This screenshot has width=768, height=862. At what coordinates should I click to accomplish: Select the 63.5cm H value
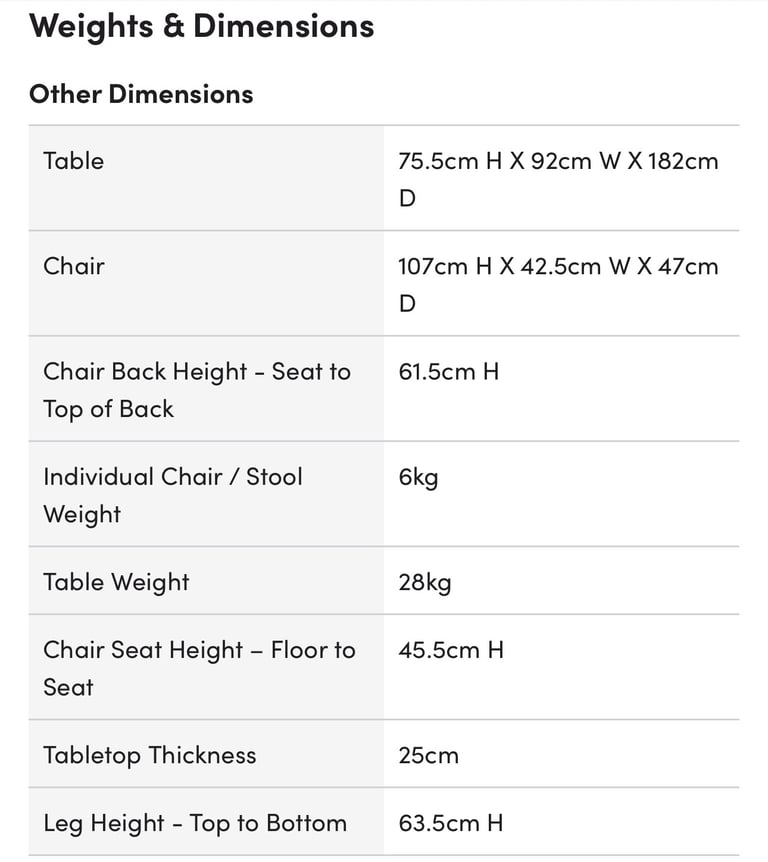pyautogui.click(x=451, y=823)
